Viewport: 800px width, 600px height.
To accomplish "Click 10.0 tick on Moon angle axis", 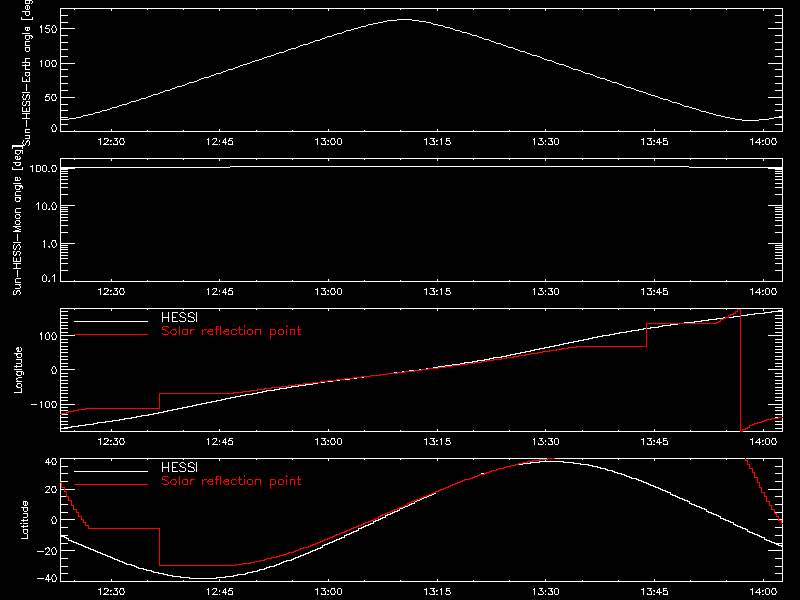I will [x=46, y=206].
